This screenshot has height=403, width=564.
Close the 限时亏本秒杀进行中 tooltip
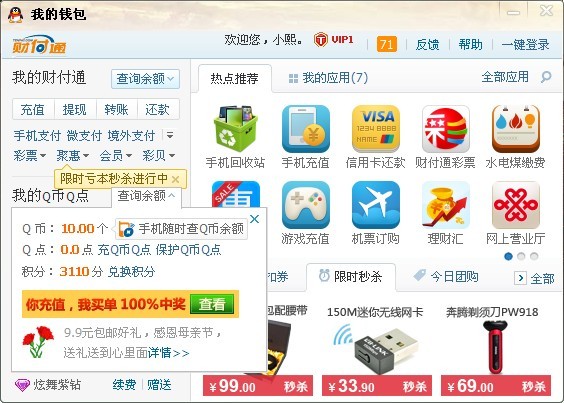click(x=176, y=179)
